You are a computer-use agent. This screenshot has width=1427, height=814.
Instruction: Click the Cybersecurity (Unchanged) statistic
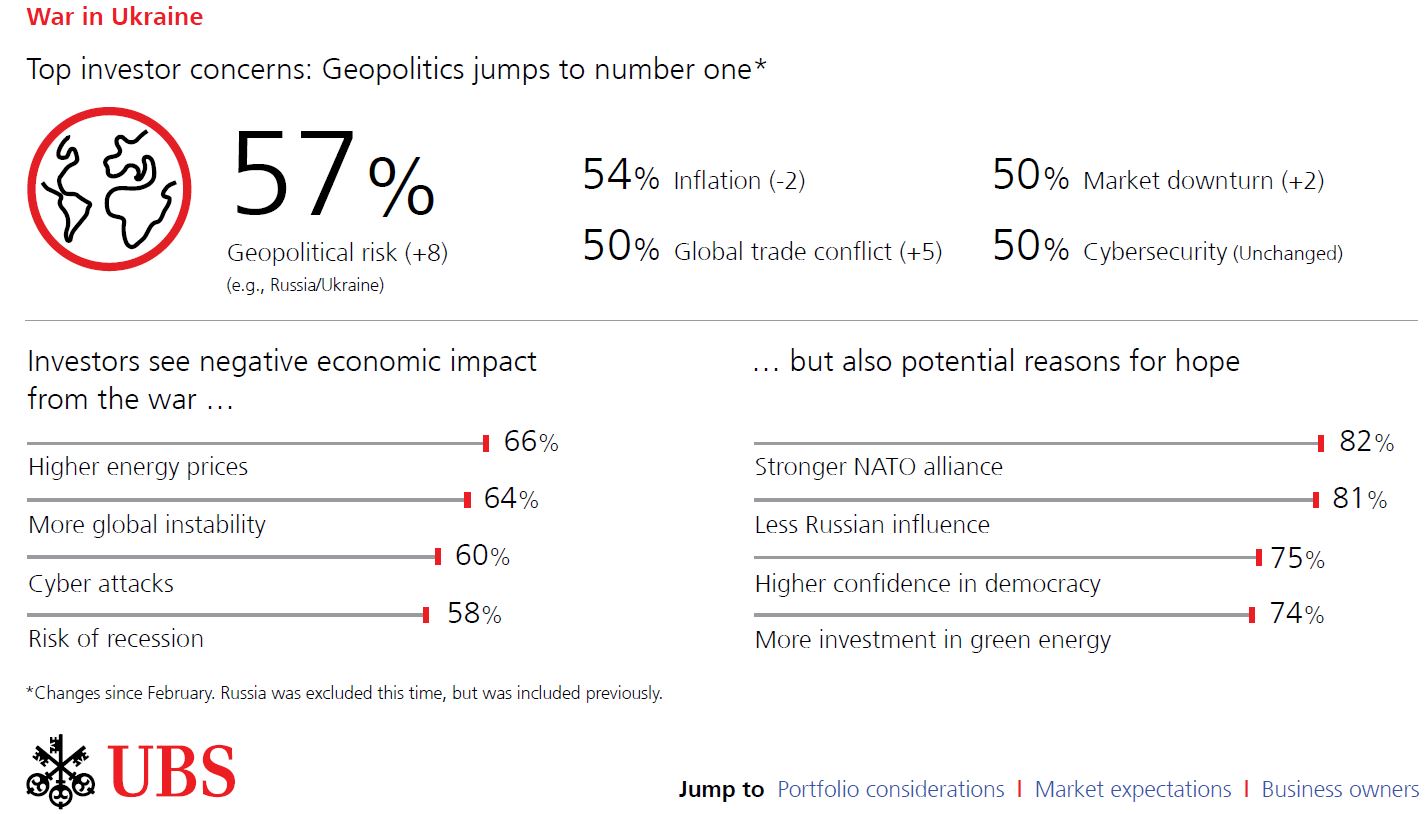pyautogui.click(x=1167, y=247)
